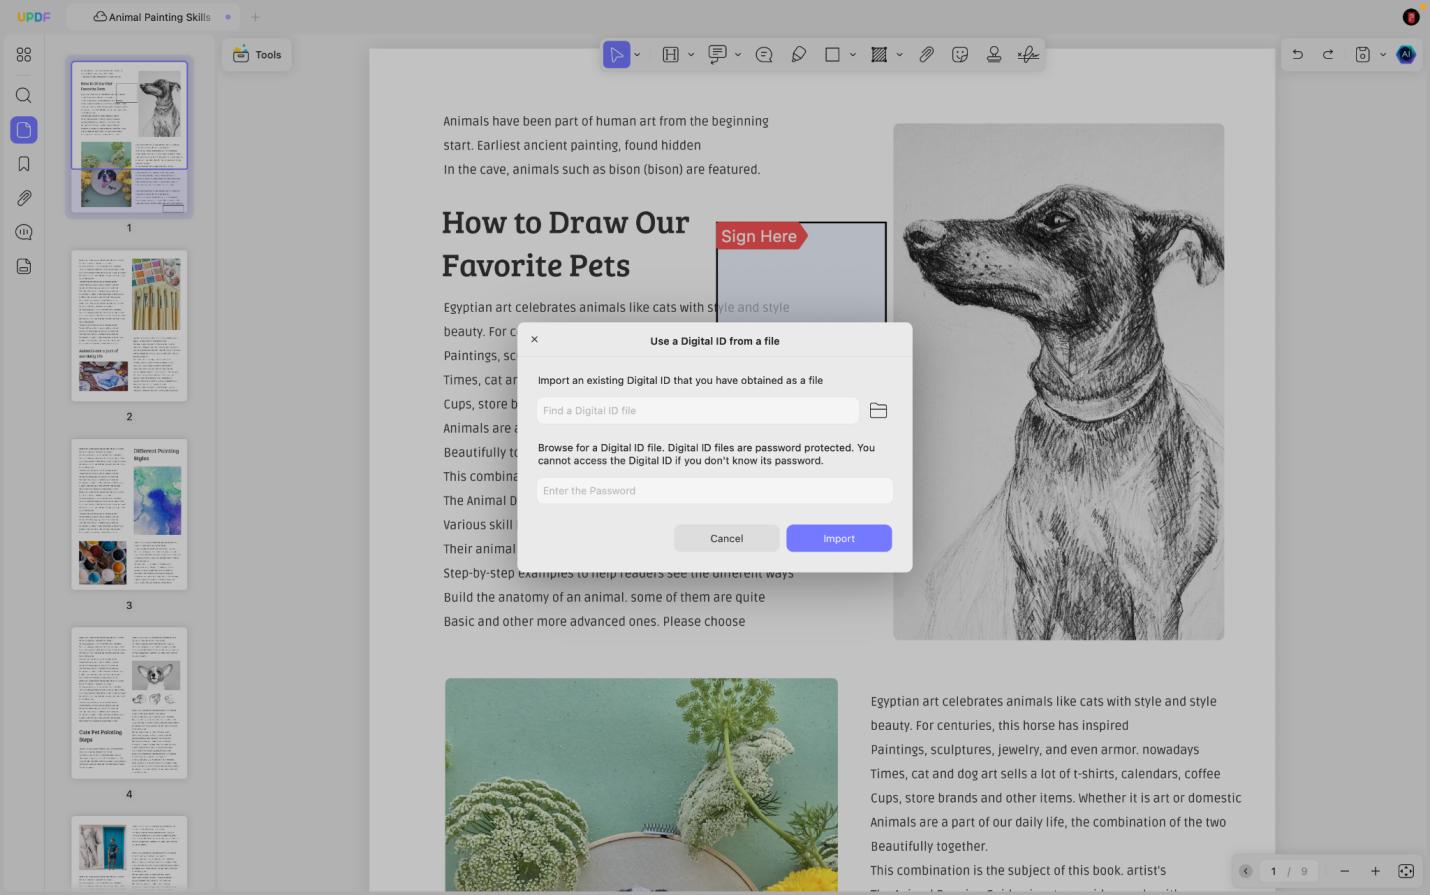Click the 'How to Draw Our Favorite Pets' heading
The image size is (1430, 895).
click(x=565, y=244)
